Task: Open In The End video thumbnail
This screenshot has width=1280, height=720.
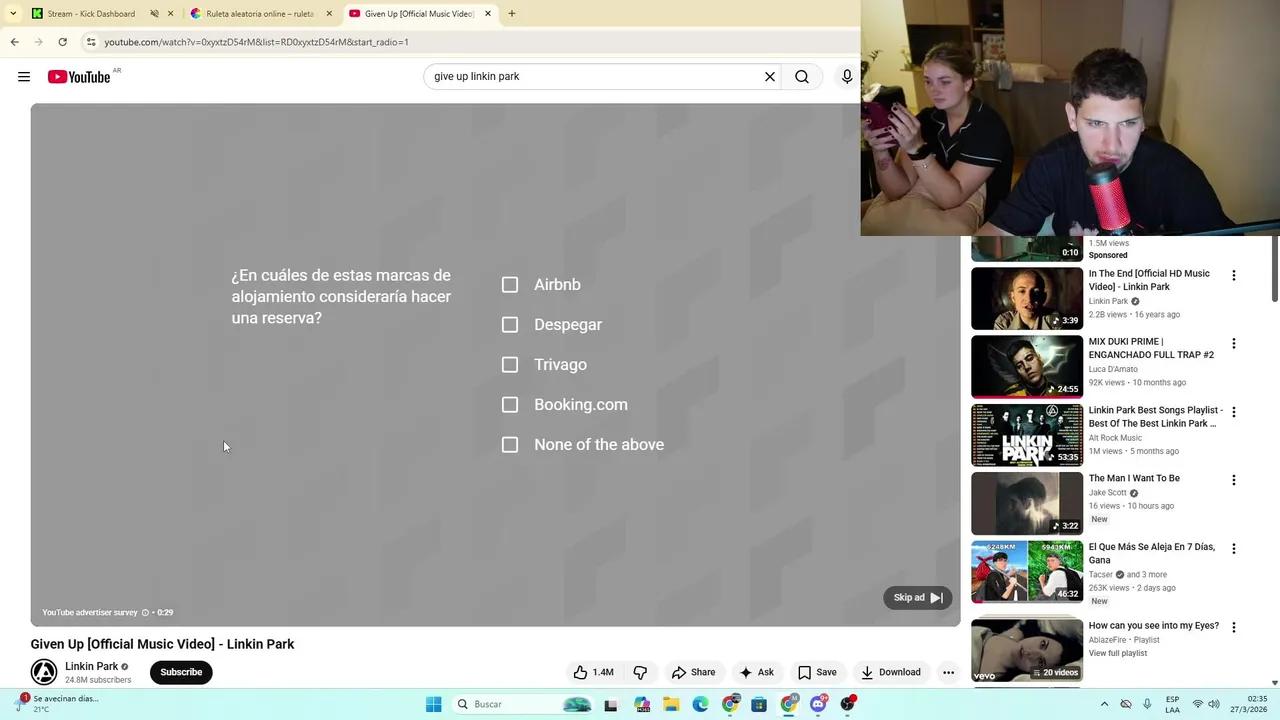Action: click(1027, 298)
